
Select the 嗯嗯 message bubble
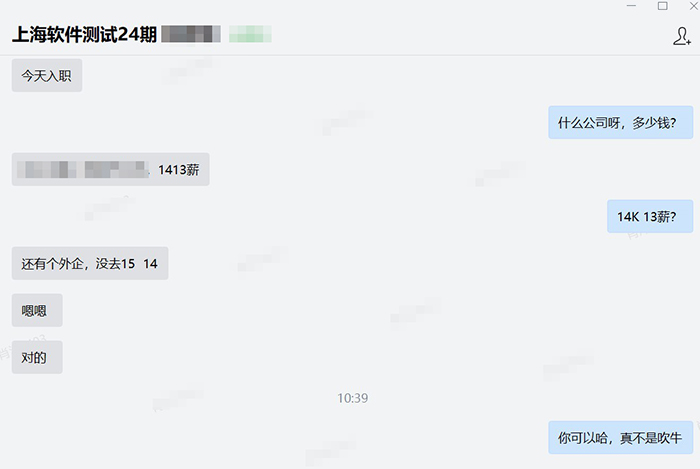pyautogui.click(x=37, y=310)
